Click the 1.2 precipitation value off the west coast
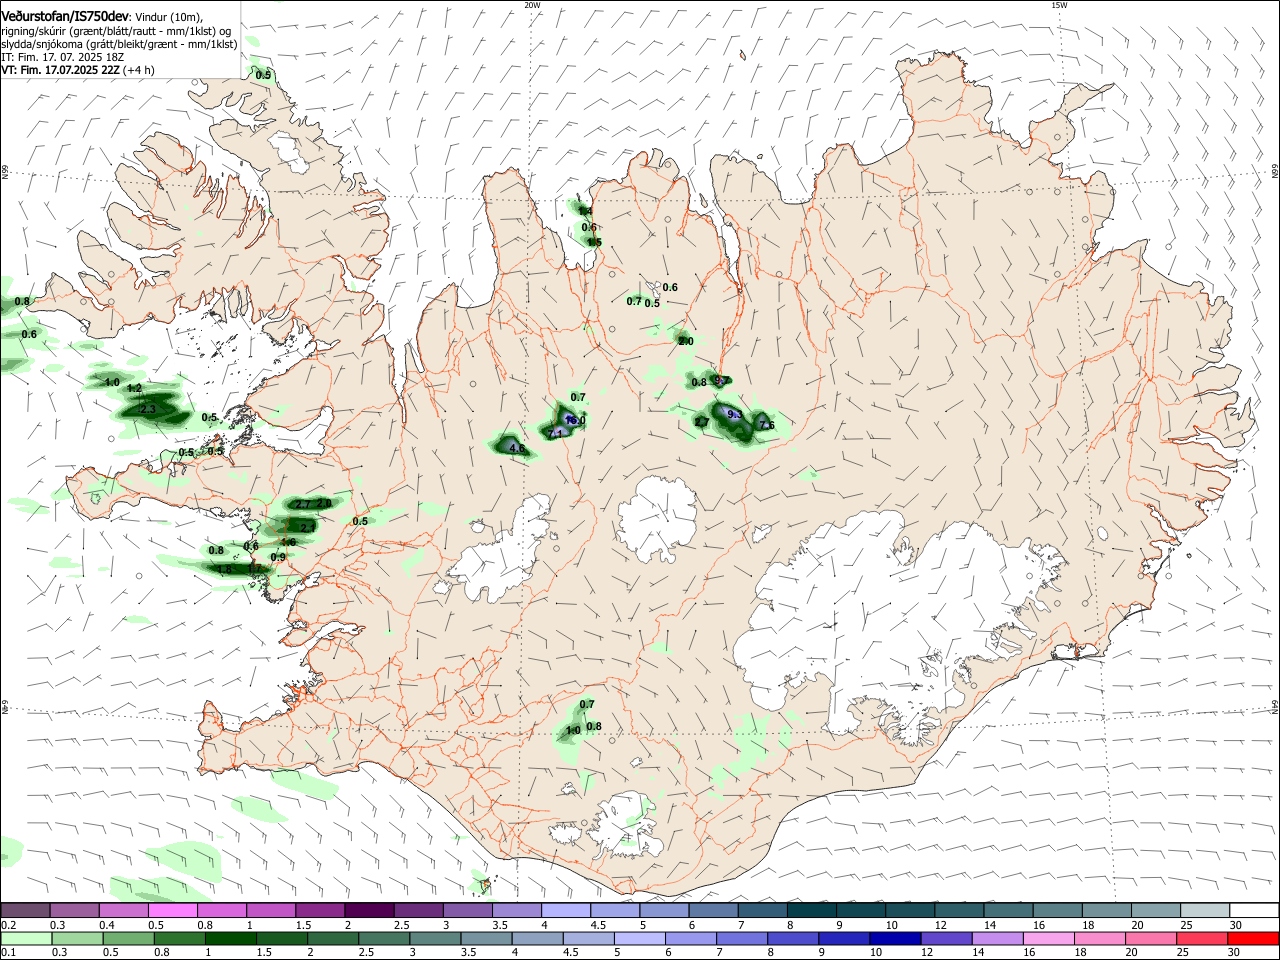Viewport: 1280px width, 960px height. (135, 388)
